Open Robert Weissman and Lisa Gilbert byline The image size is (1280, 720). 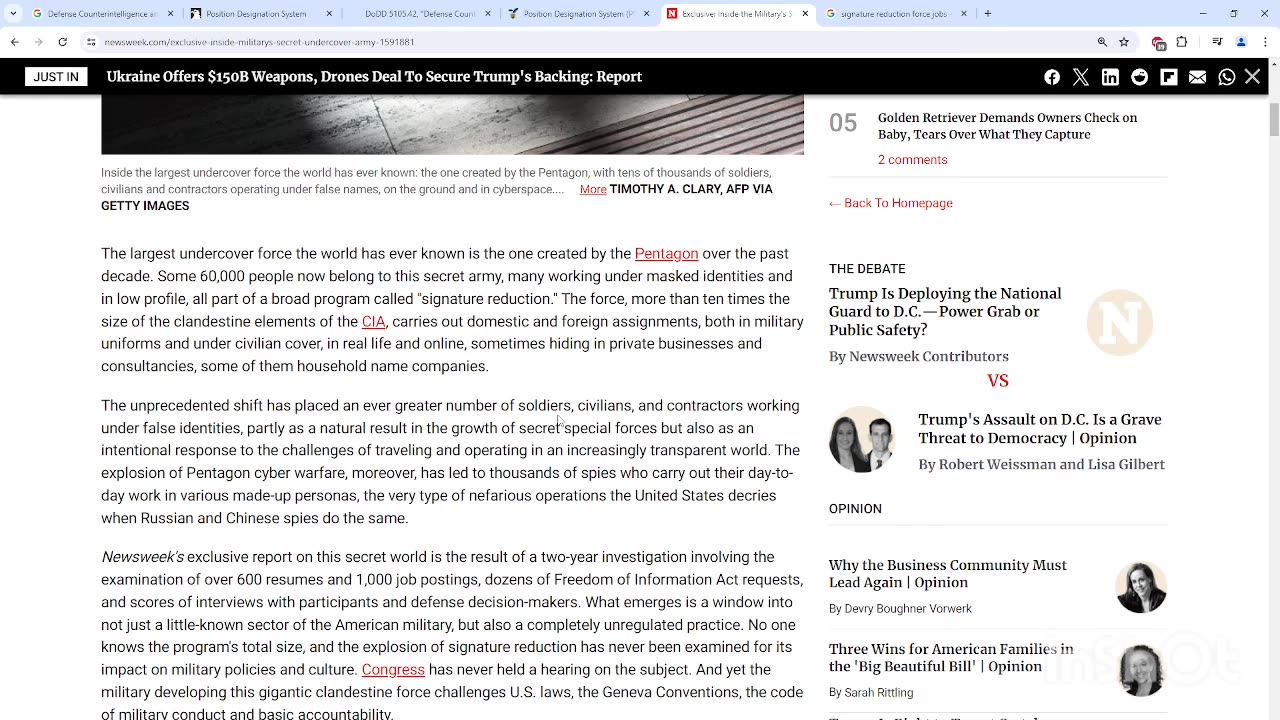pos(1041,464)
